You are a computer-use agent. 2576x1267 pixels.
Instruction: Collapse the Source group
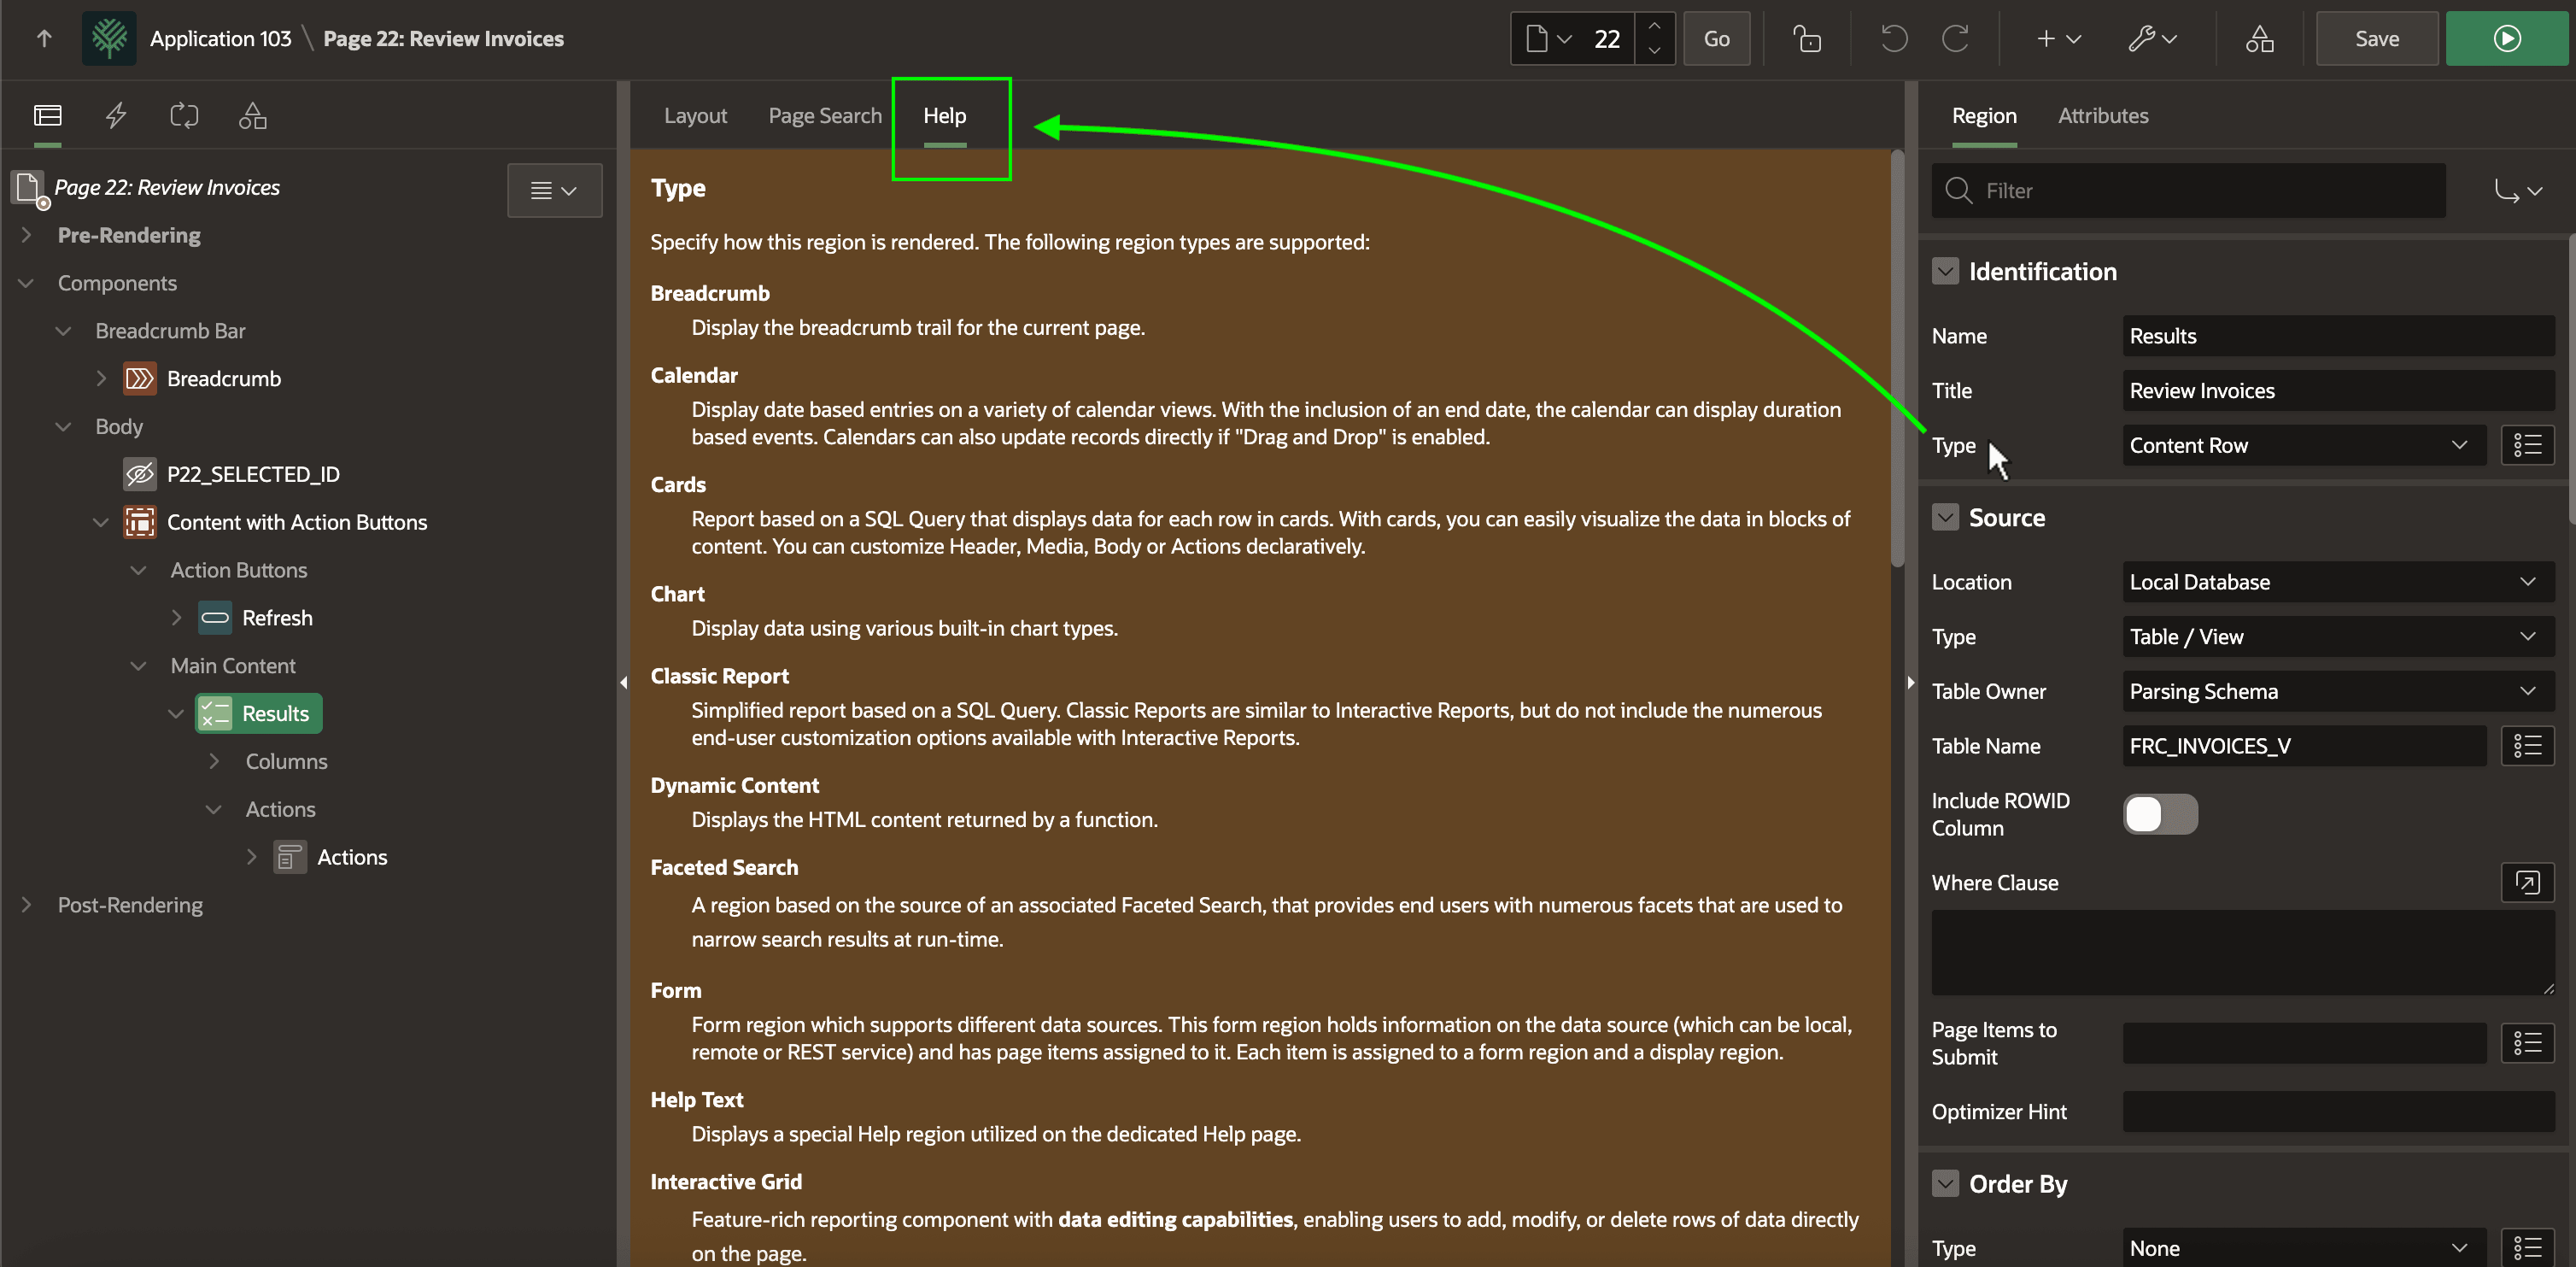(x=1945, y=517)
